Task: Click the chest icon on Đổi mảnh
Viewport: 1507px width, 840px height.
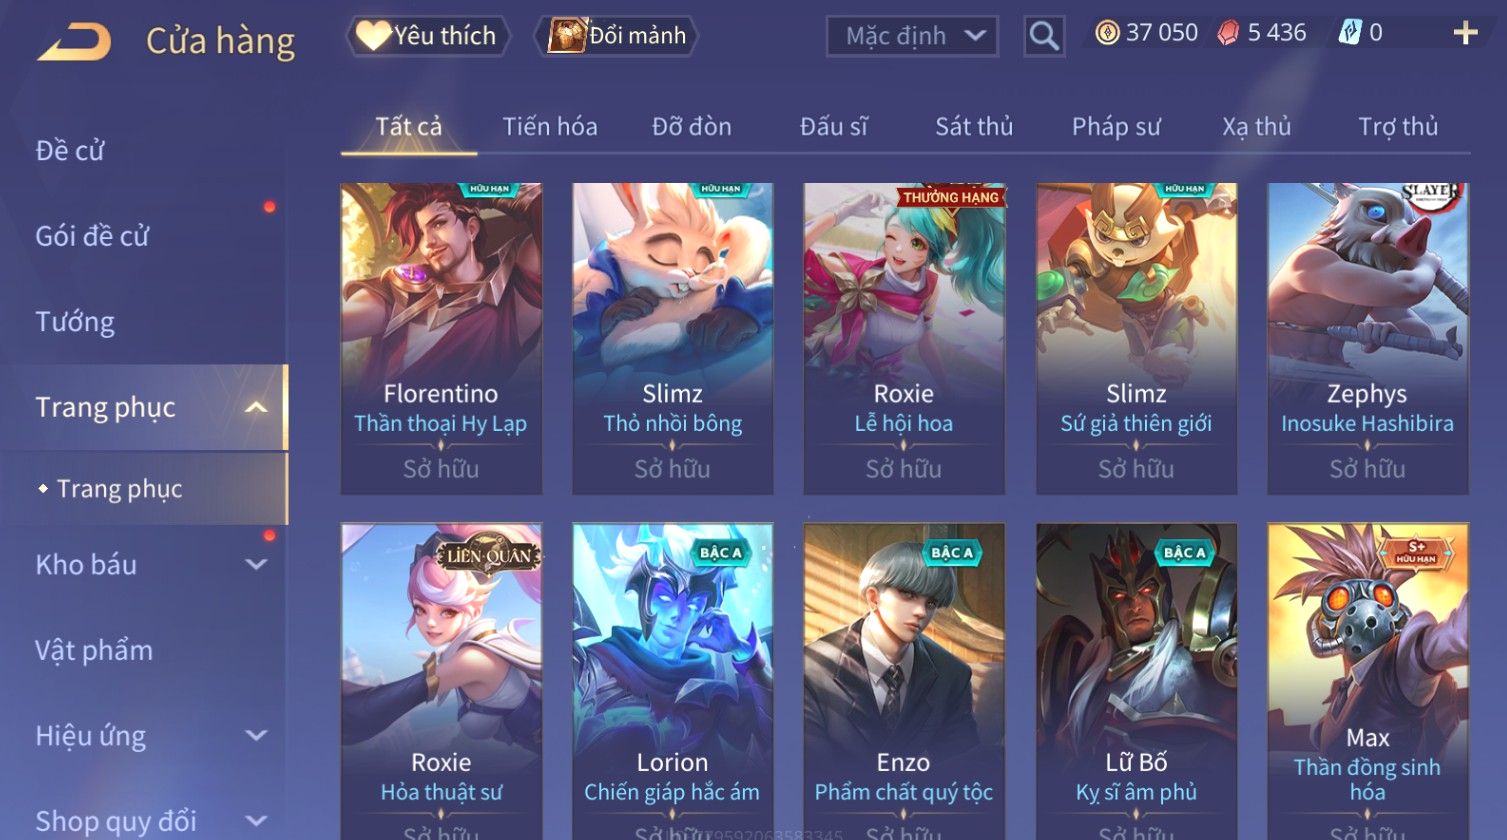Action: (567, 36)
